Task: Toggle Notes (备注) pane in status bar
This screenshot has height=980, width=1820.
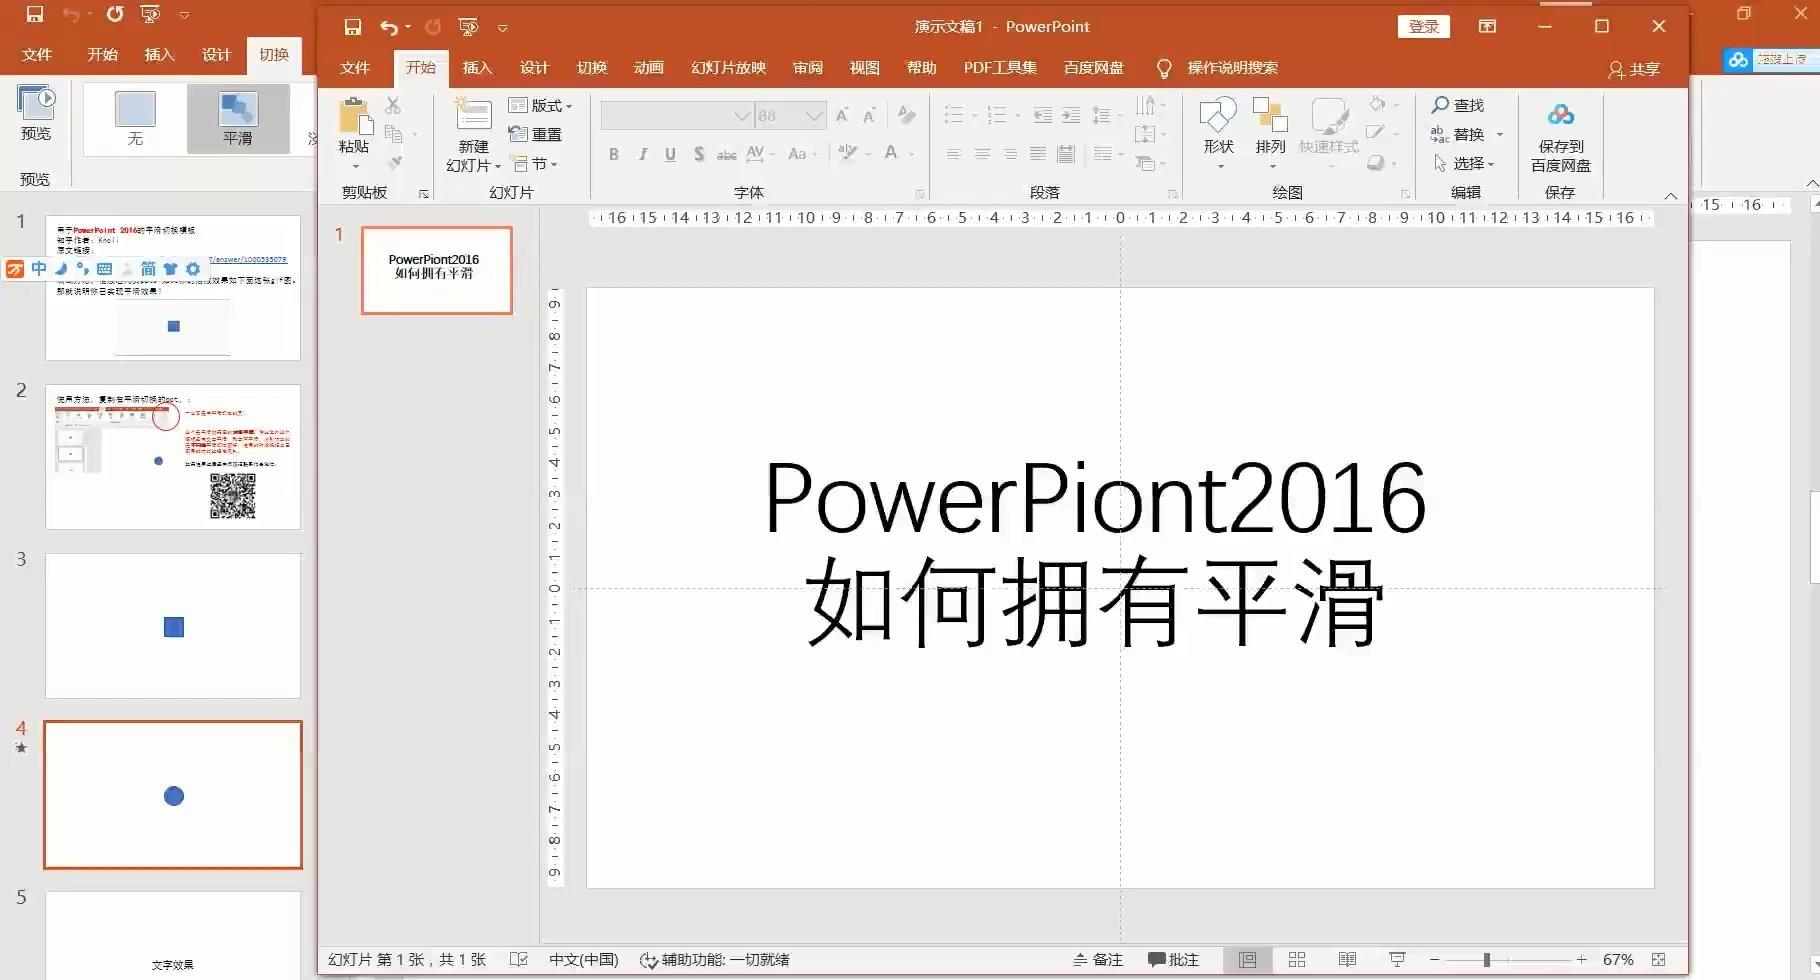Action: (x=1097, y=960)
